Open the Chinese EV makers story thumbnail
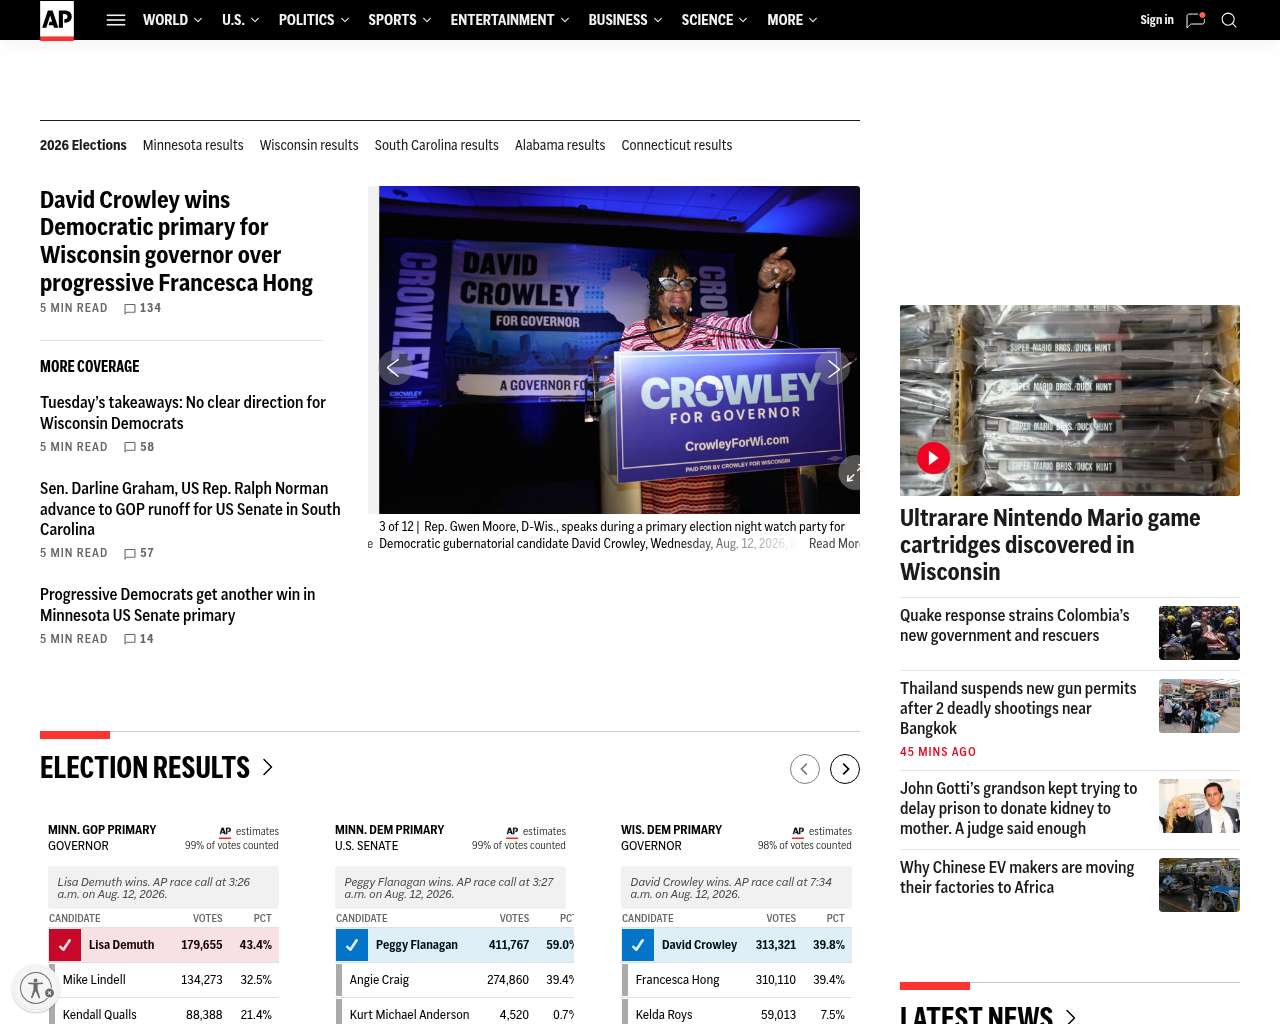Screen dimensions: 1280x1024 1199,885
